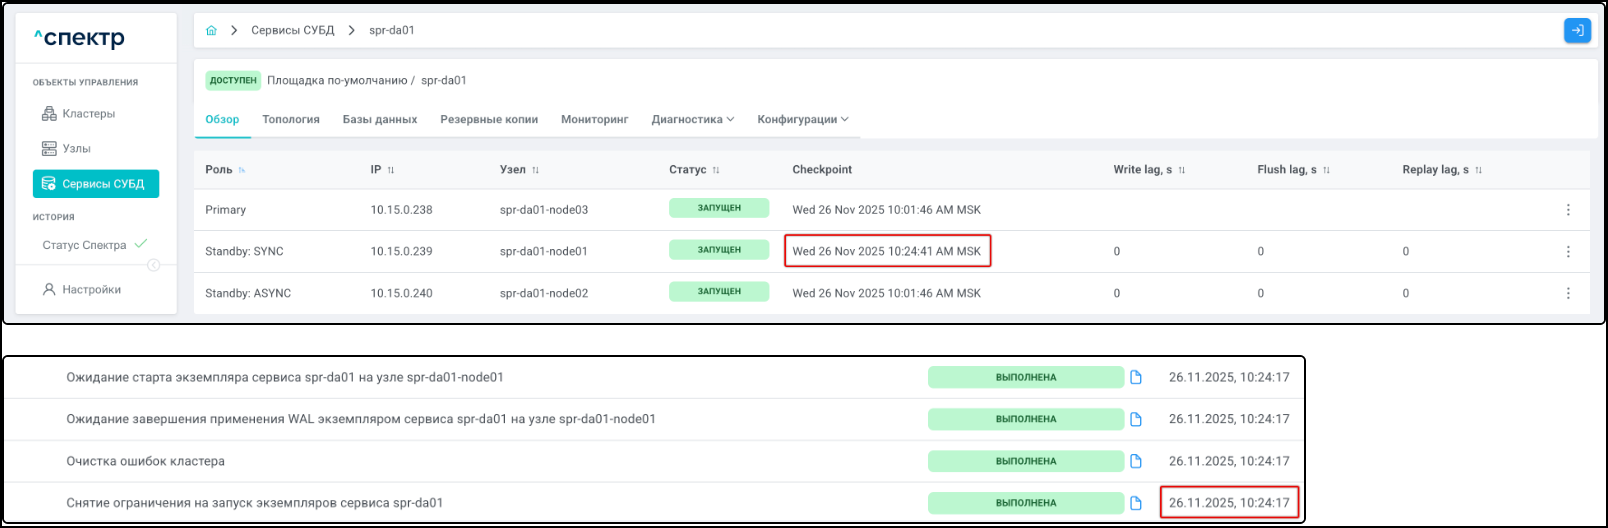Sort table by Replay lag column

point(1478,170)
